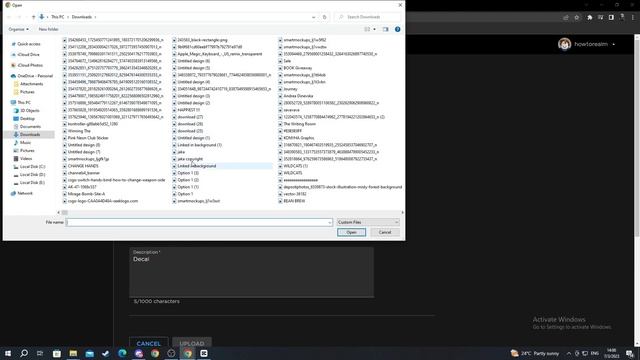Select the file 'BOOK Giveaway'

[298, 68]
